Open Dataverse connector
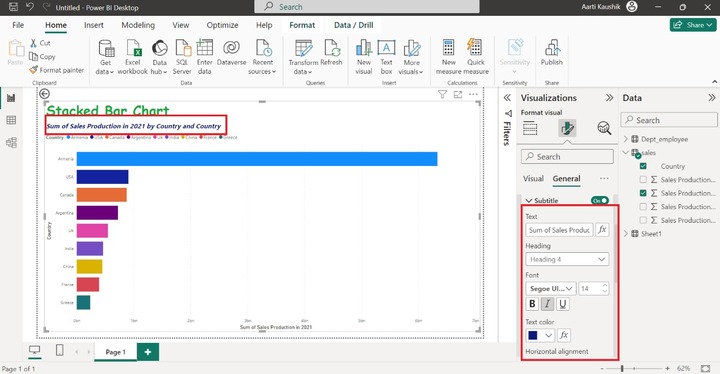This screenshot has width=720, height=374. (231, 52)
